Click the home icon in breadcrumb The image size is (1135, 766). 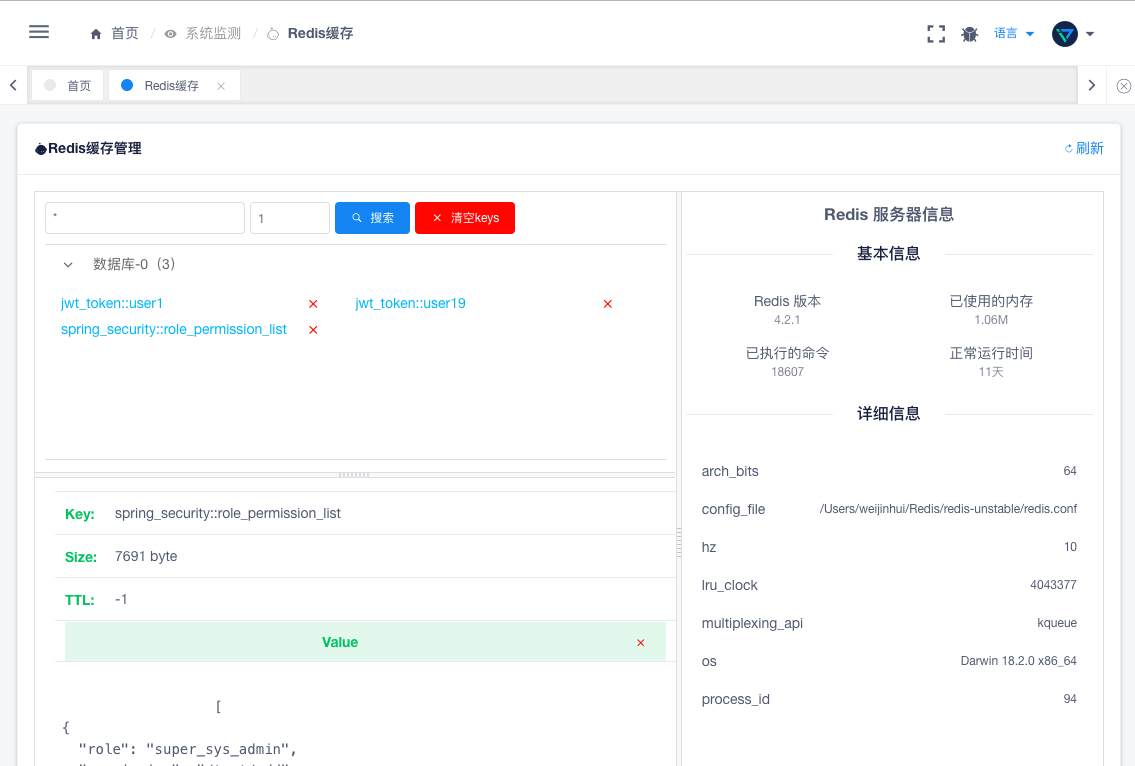point(96,34)
